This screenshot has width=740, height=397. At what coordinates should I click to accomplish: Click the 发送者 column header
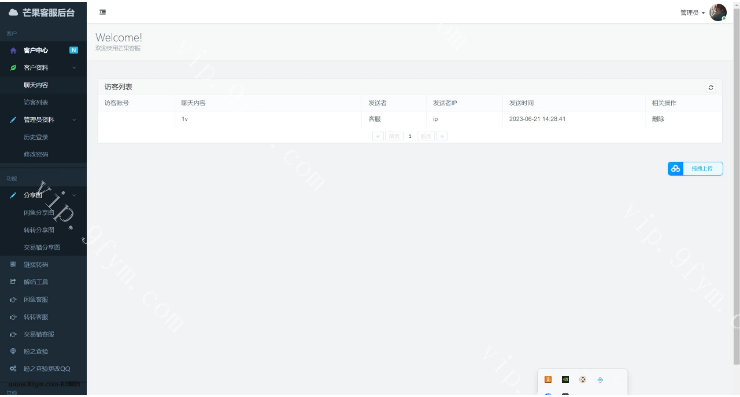378,103
